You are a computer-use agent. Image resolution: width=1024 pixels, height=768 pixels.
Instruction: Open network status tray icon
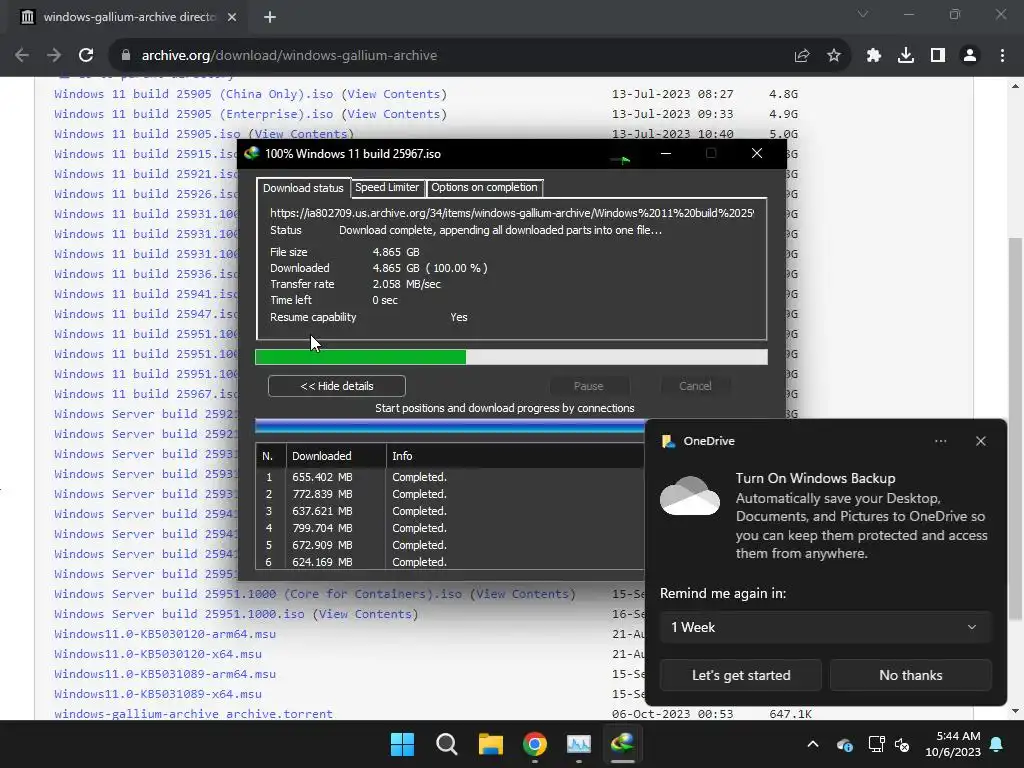(x=876, y=744)
